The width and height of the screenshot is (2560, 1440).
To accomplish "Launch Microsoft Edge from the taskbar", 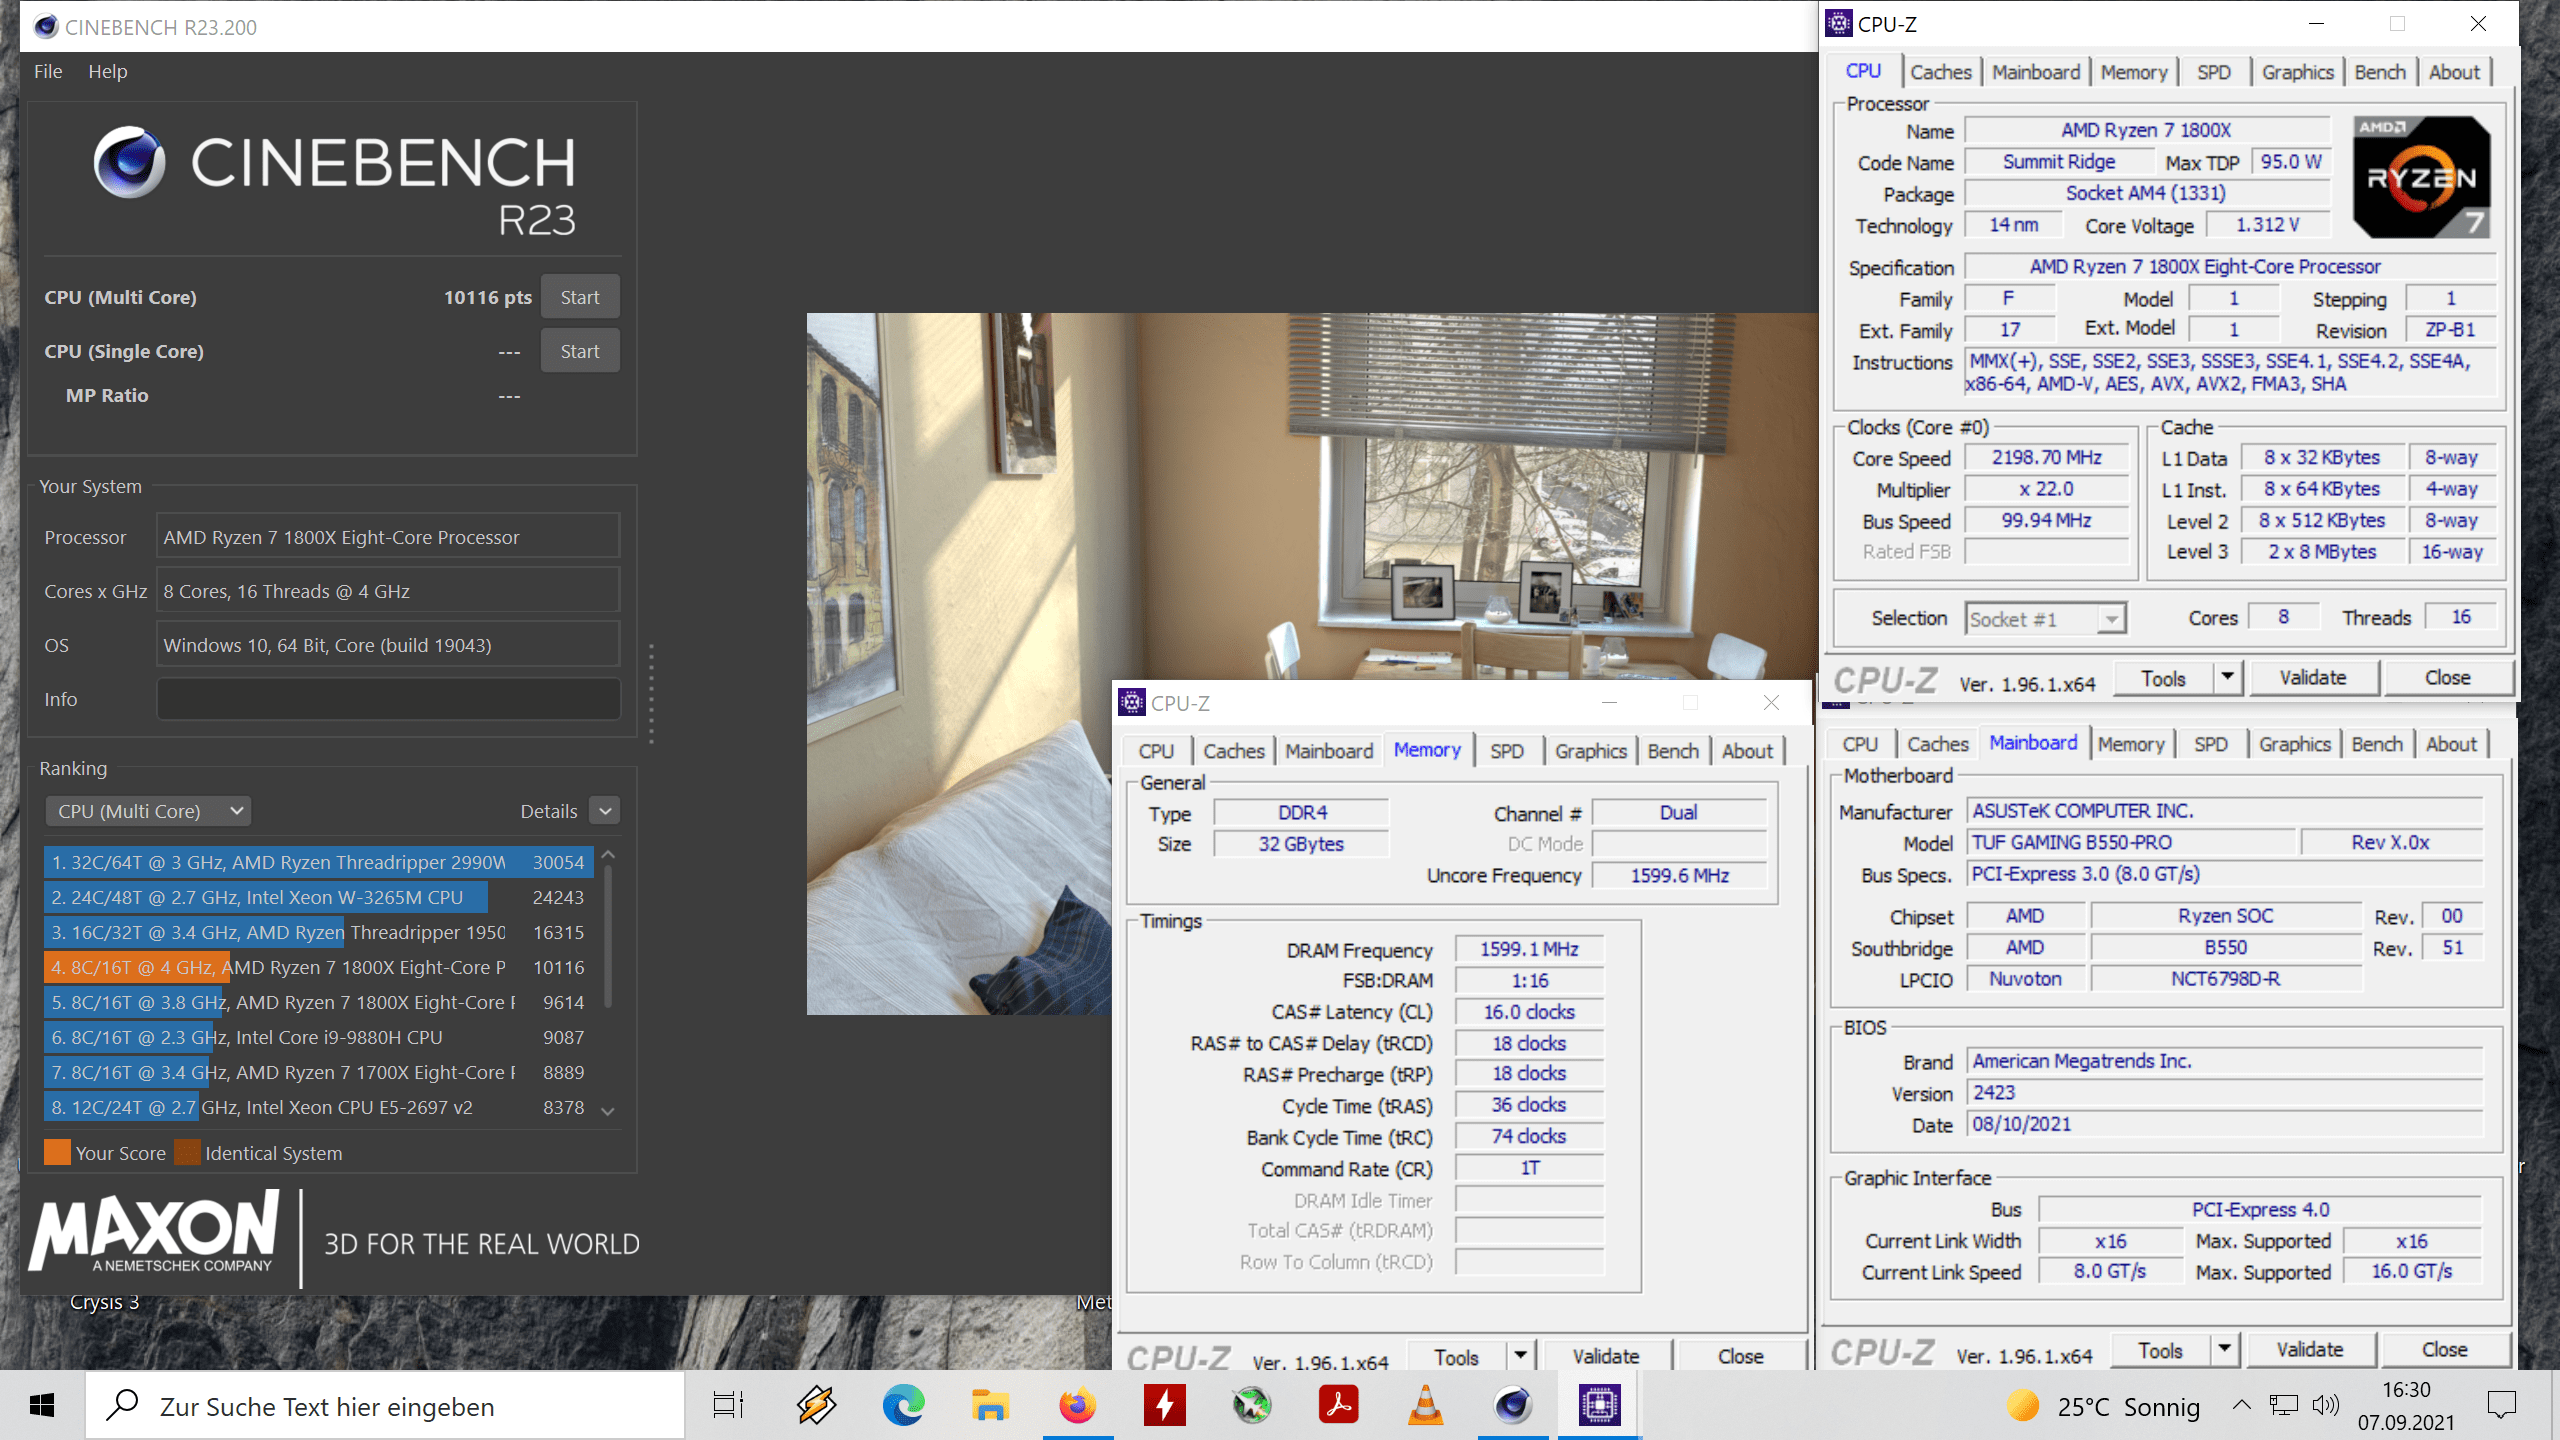I will pyautogui.click(x=903, y=1406).
